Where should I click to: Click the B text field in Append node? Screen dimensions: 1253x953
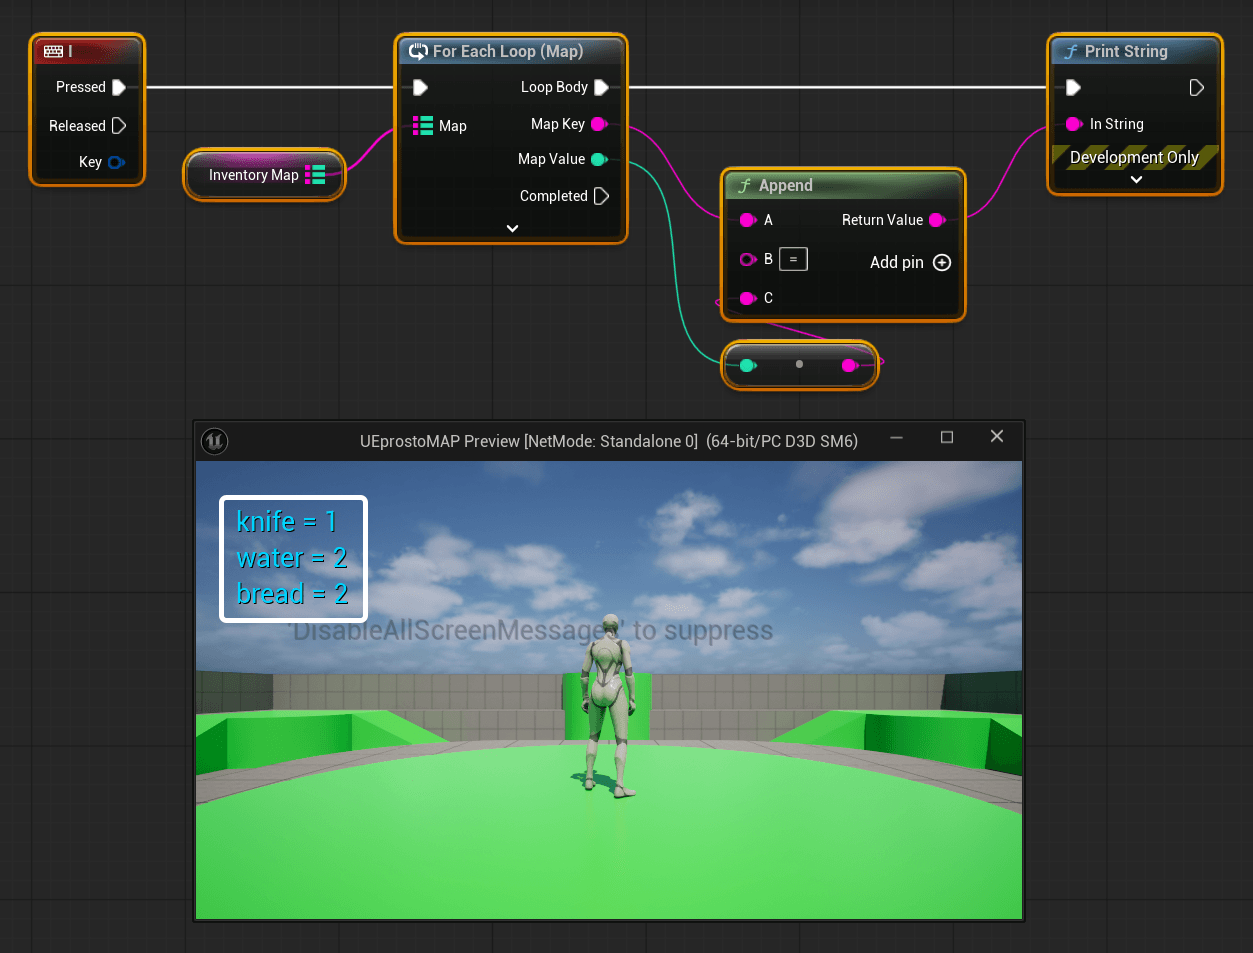pos(793,259)
